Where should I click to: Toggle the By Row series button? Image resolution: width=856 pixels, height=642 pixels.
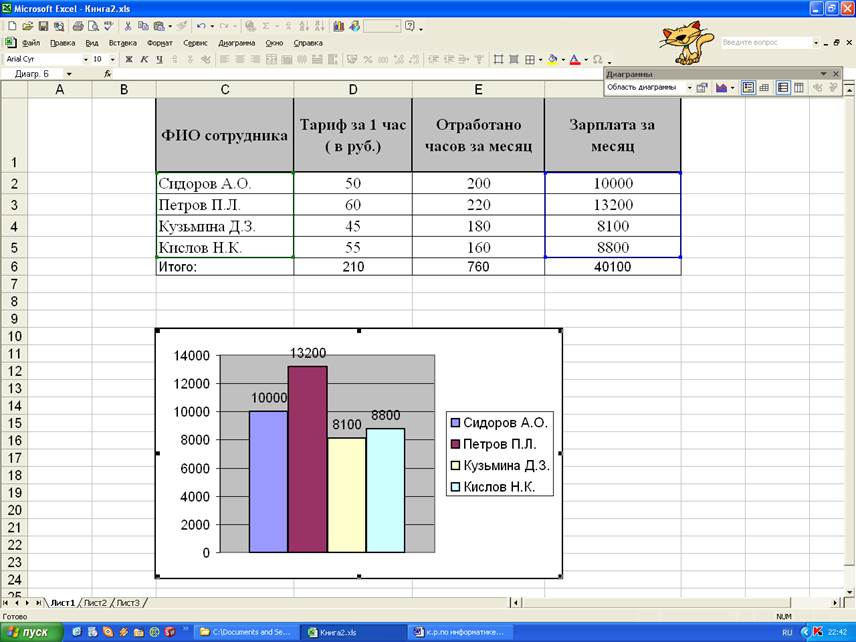pos(783,88)
